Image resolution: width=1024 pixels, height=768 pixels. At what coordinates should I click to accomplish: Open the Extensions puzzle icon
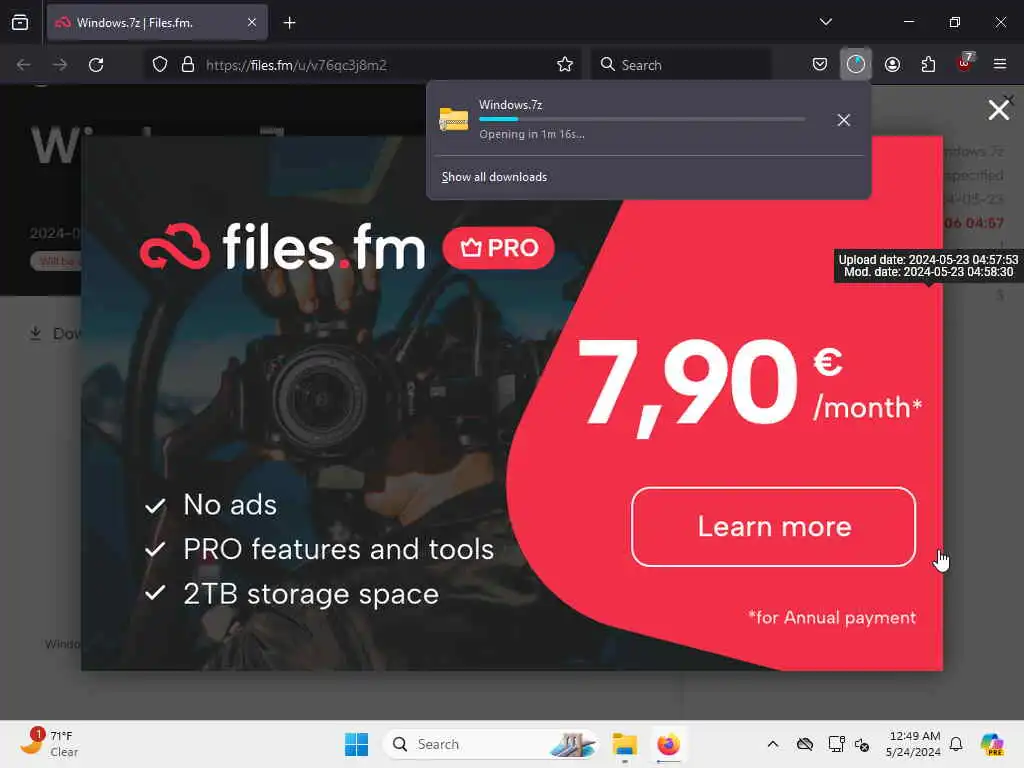point(928,64)
